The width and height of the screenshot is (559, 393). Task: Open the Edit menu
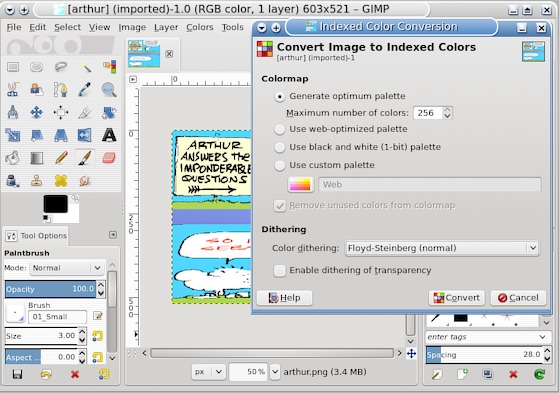coord(37,27)
